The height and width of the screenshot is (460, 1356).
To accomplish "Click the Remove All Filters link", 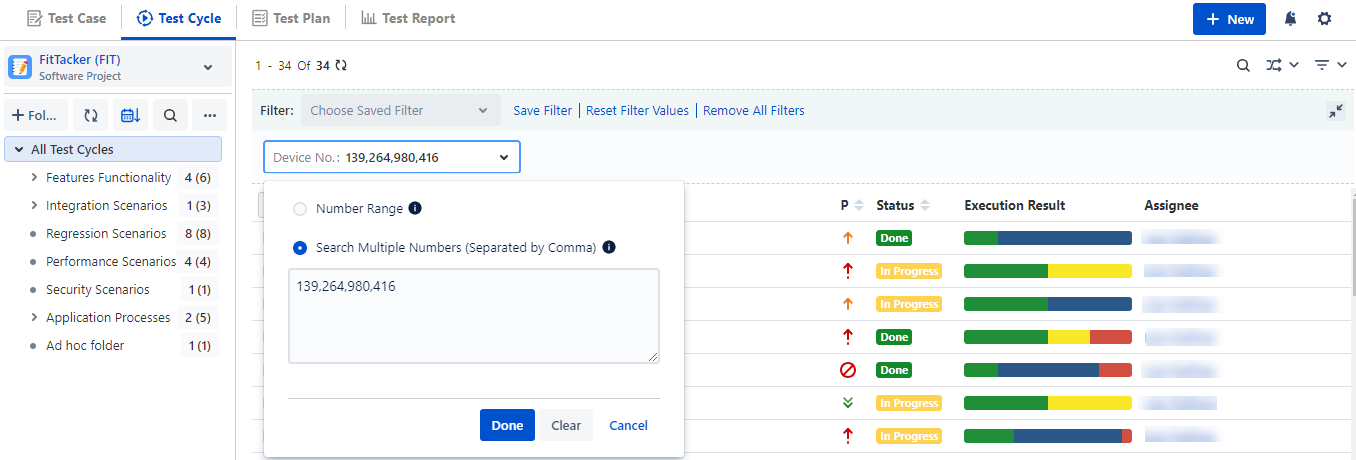I will [x=754, y=110].
